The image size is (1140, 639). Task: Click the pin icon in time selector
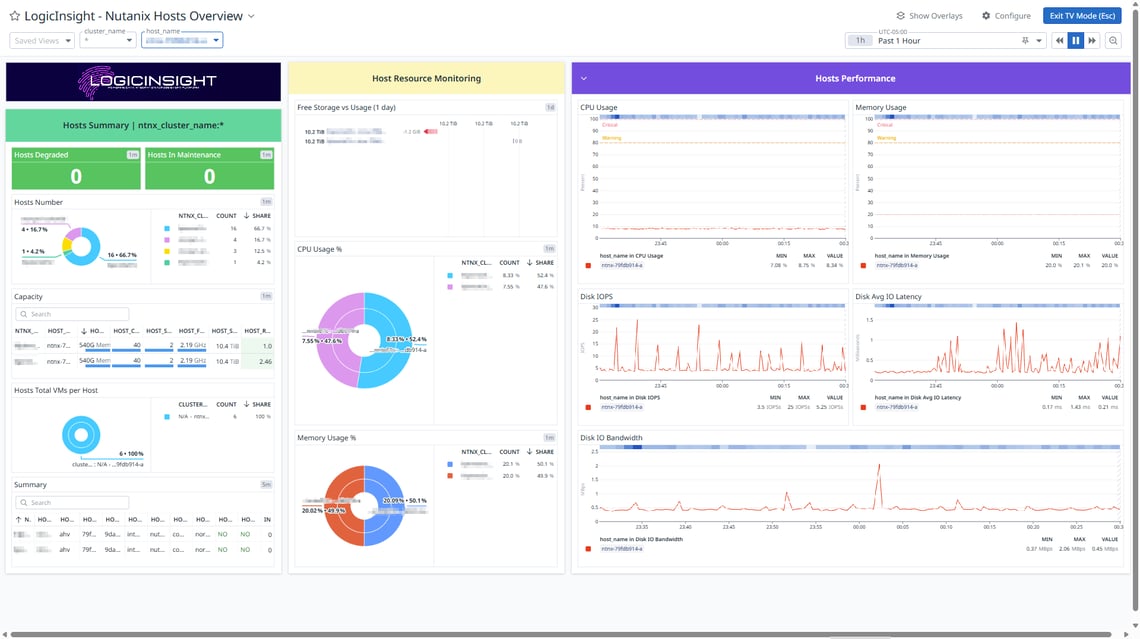pos(1025,41)
